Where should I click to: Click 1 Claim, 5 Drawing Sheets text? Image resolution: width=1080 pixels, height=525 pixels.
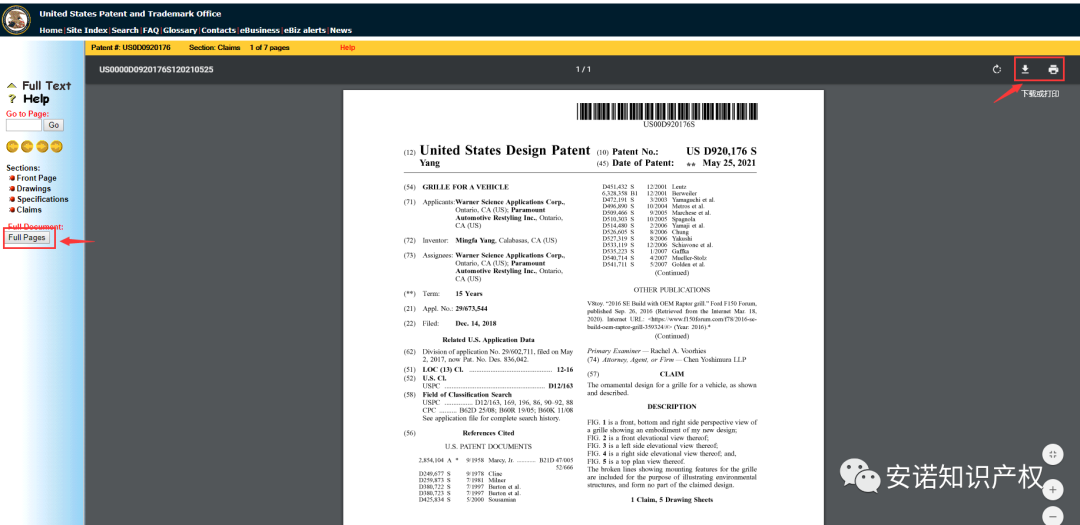[672, 498]
